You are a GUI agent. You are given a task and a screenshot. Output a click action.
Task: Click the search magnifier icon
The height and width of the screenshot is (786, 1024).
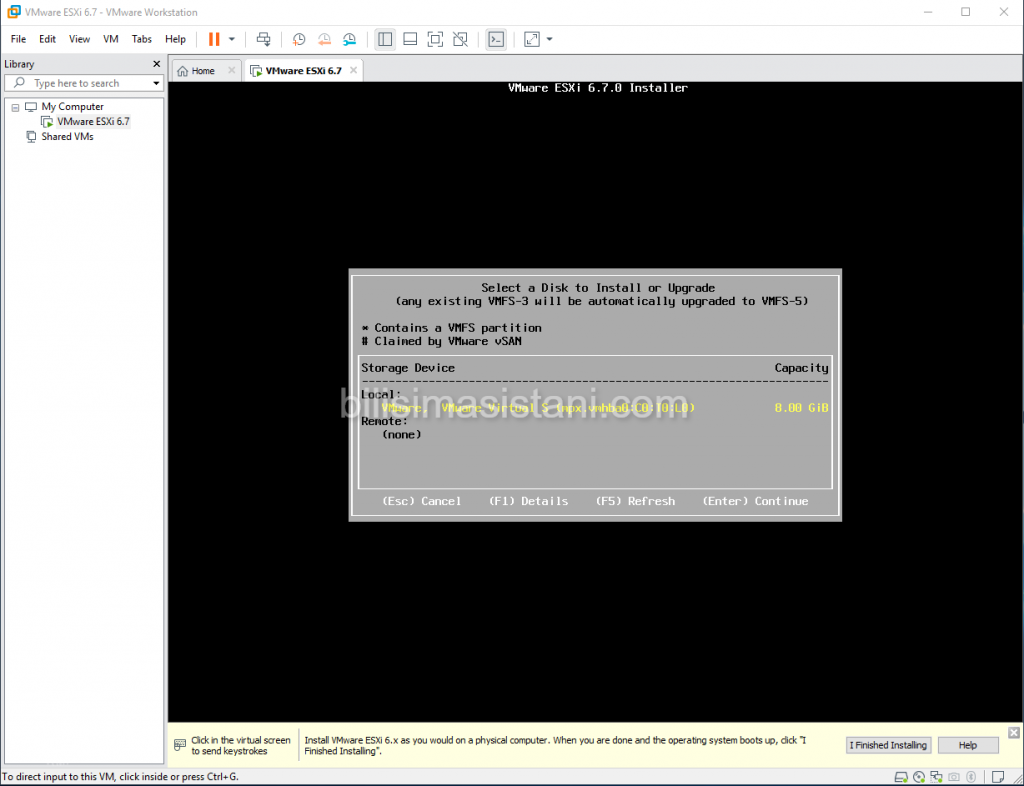[x=20, y=82]
